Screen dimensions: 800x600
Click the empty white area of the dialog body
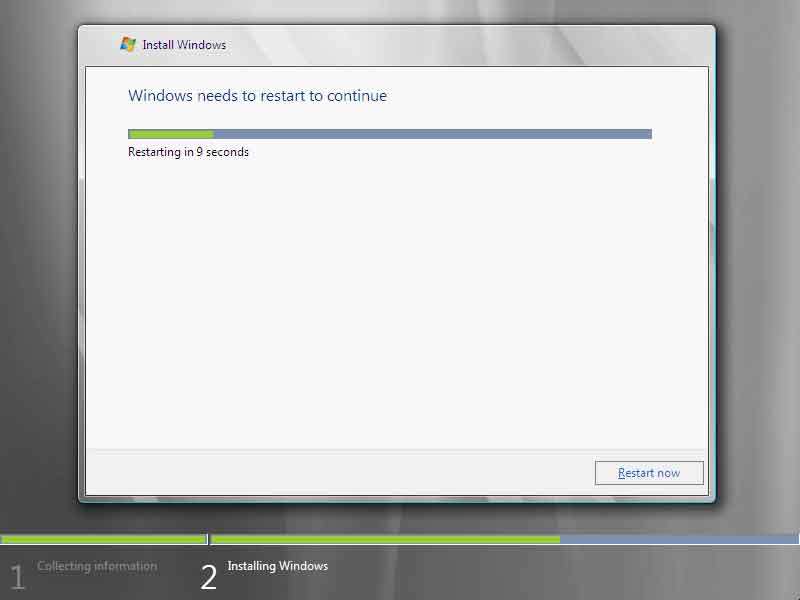point(400,300)
